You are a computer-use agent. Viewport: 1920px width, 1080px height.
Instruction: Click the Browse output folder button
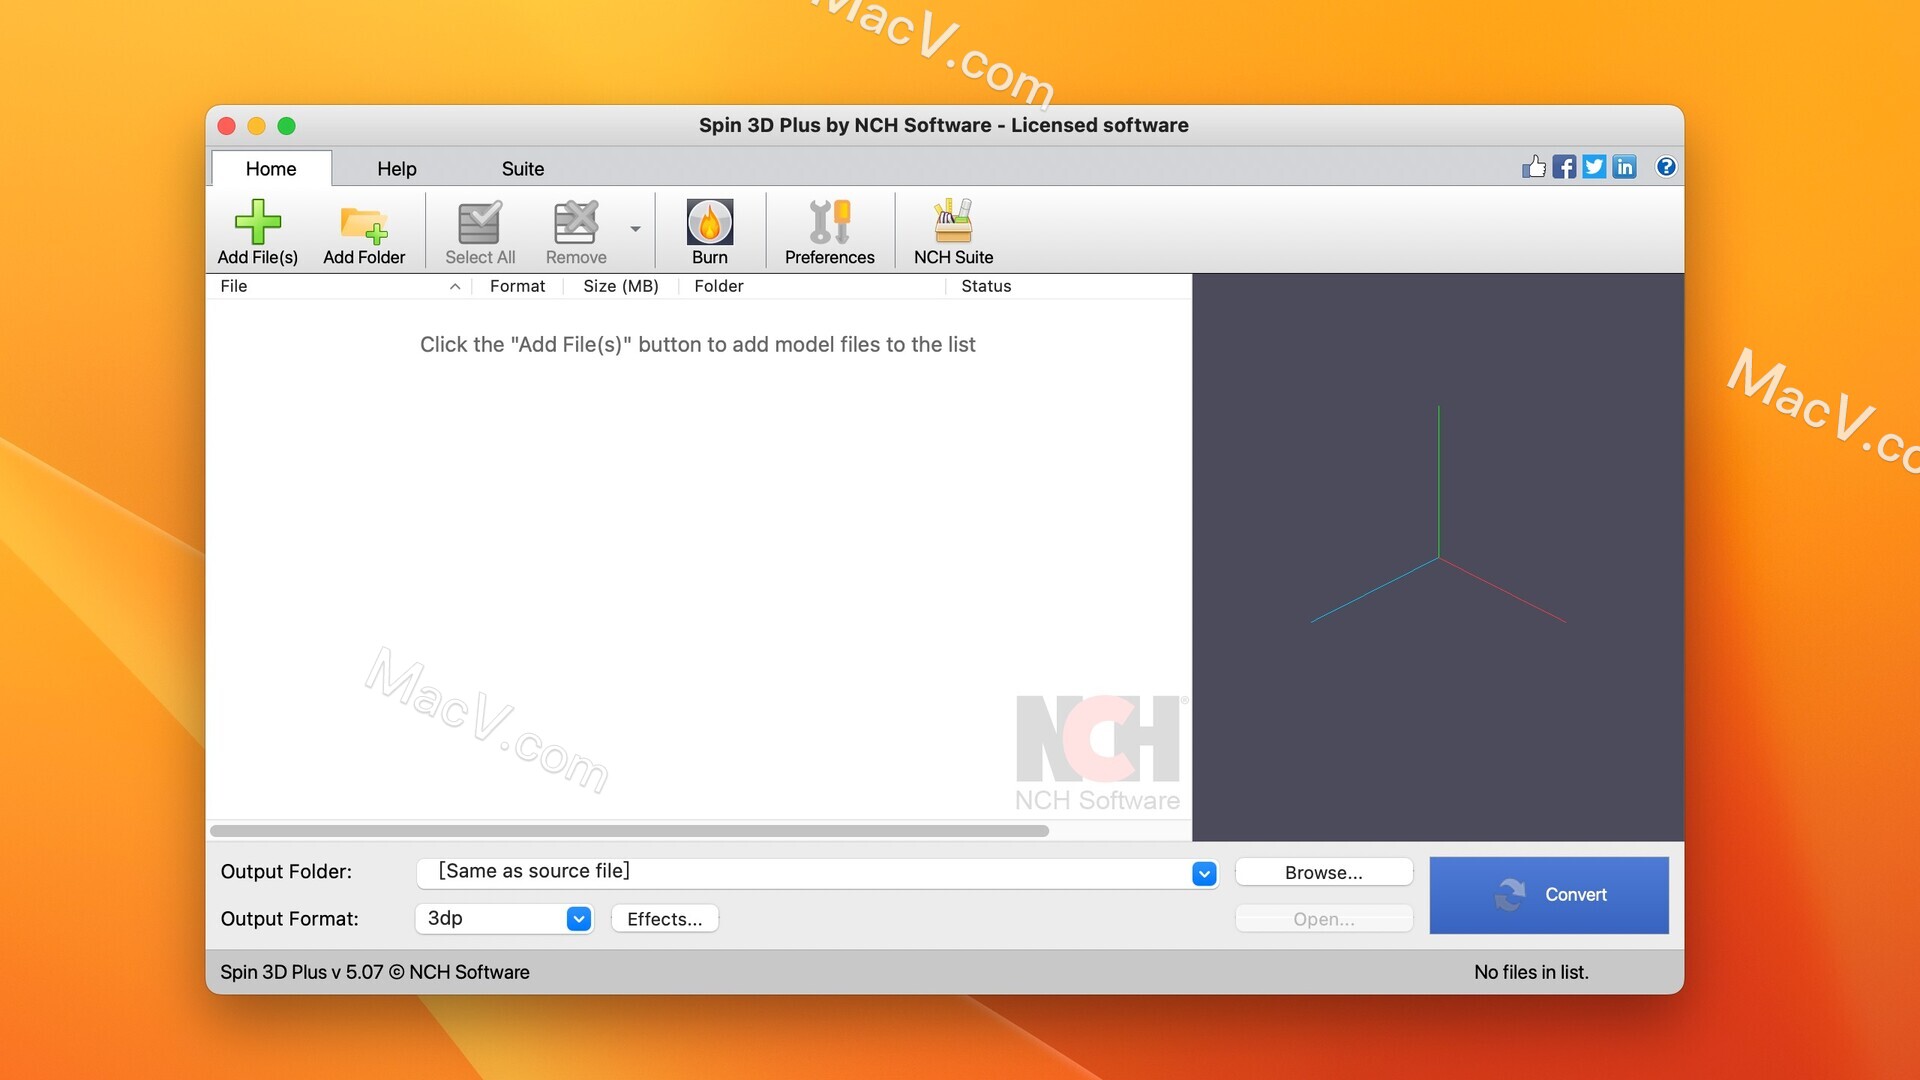coord(1324,872)
